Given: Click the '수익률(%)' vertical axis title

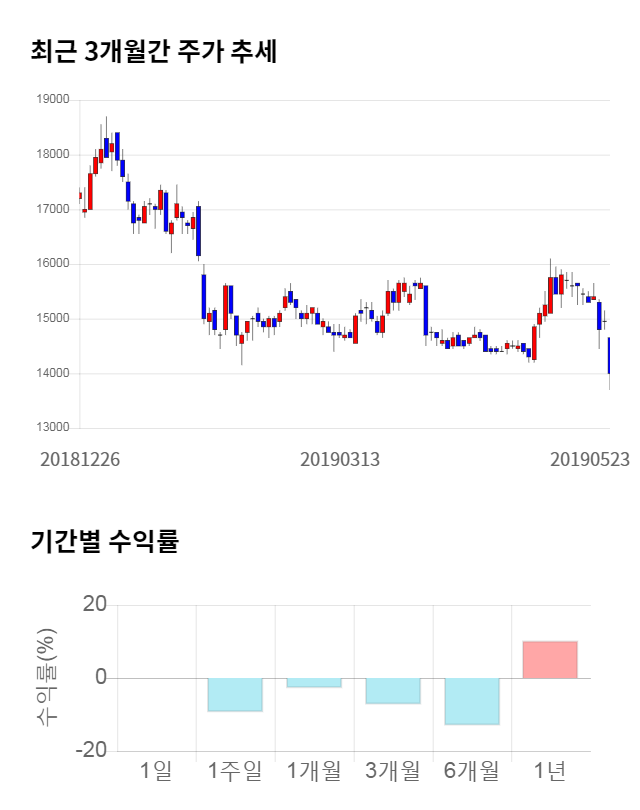Looking at the screenshot, I should coord(47,678).
